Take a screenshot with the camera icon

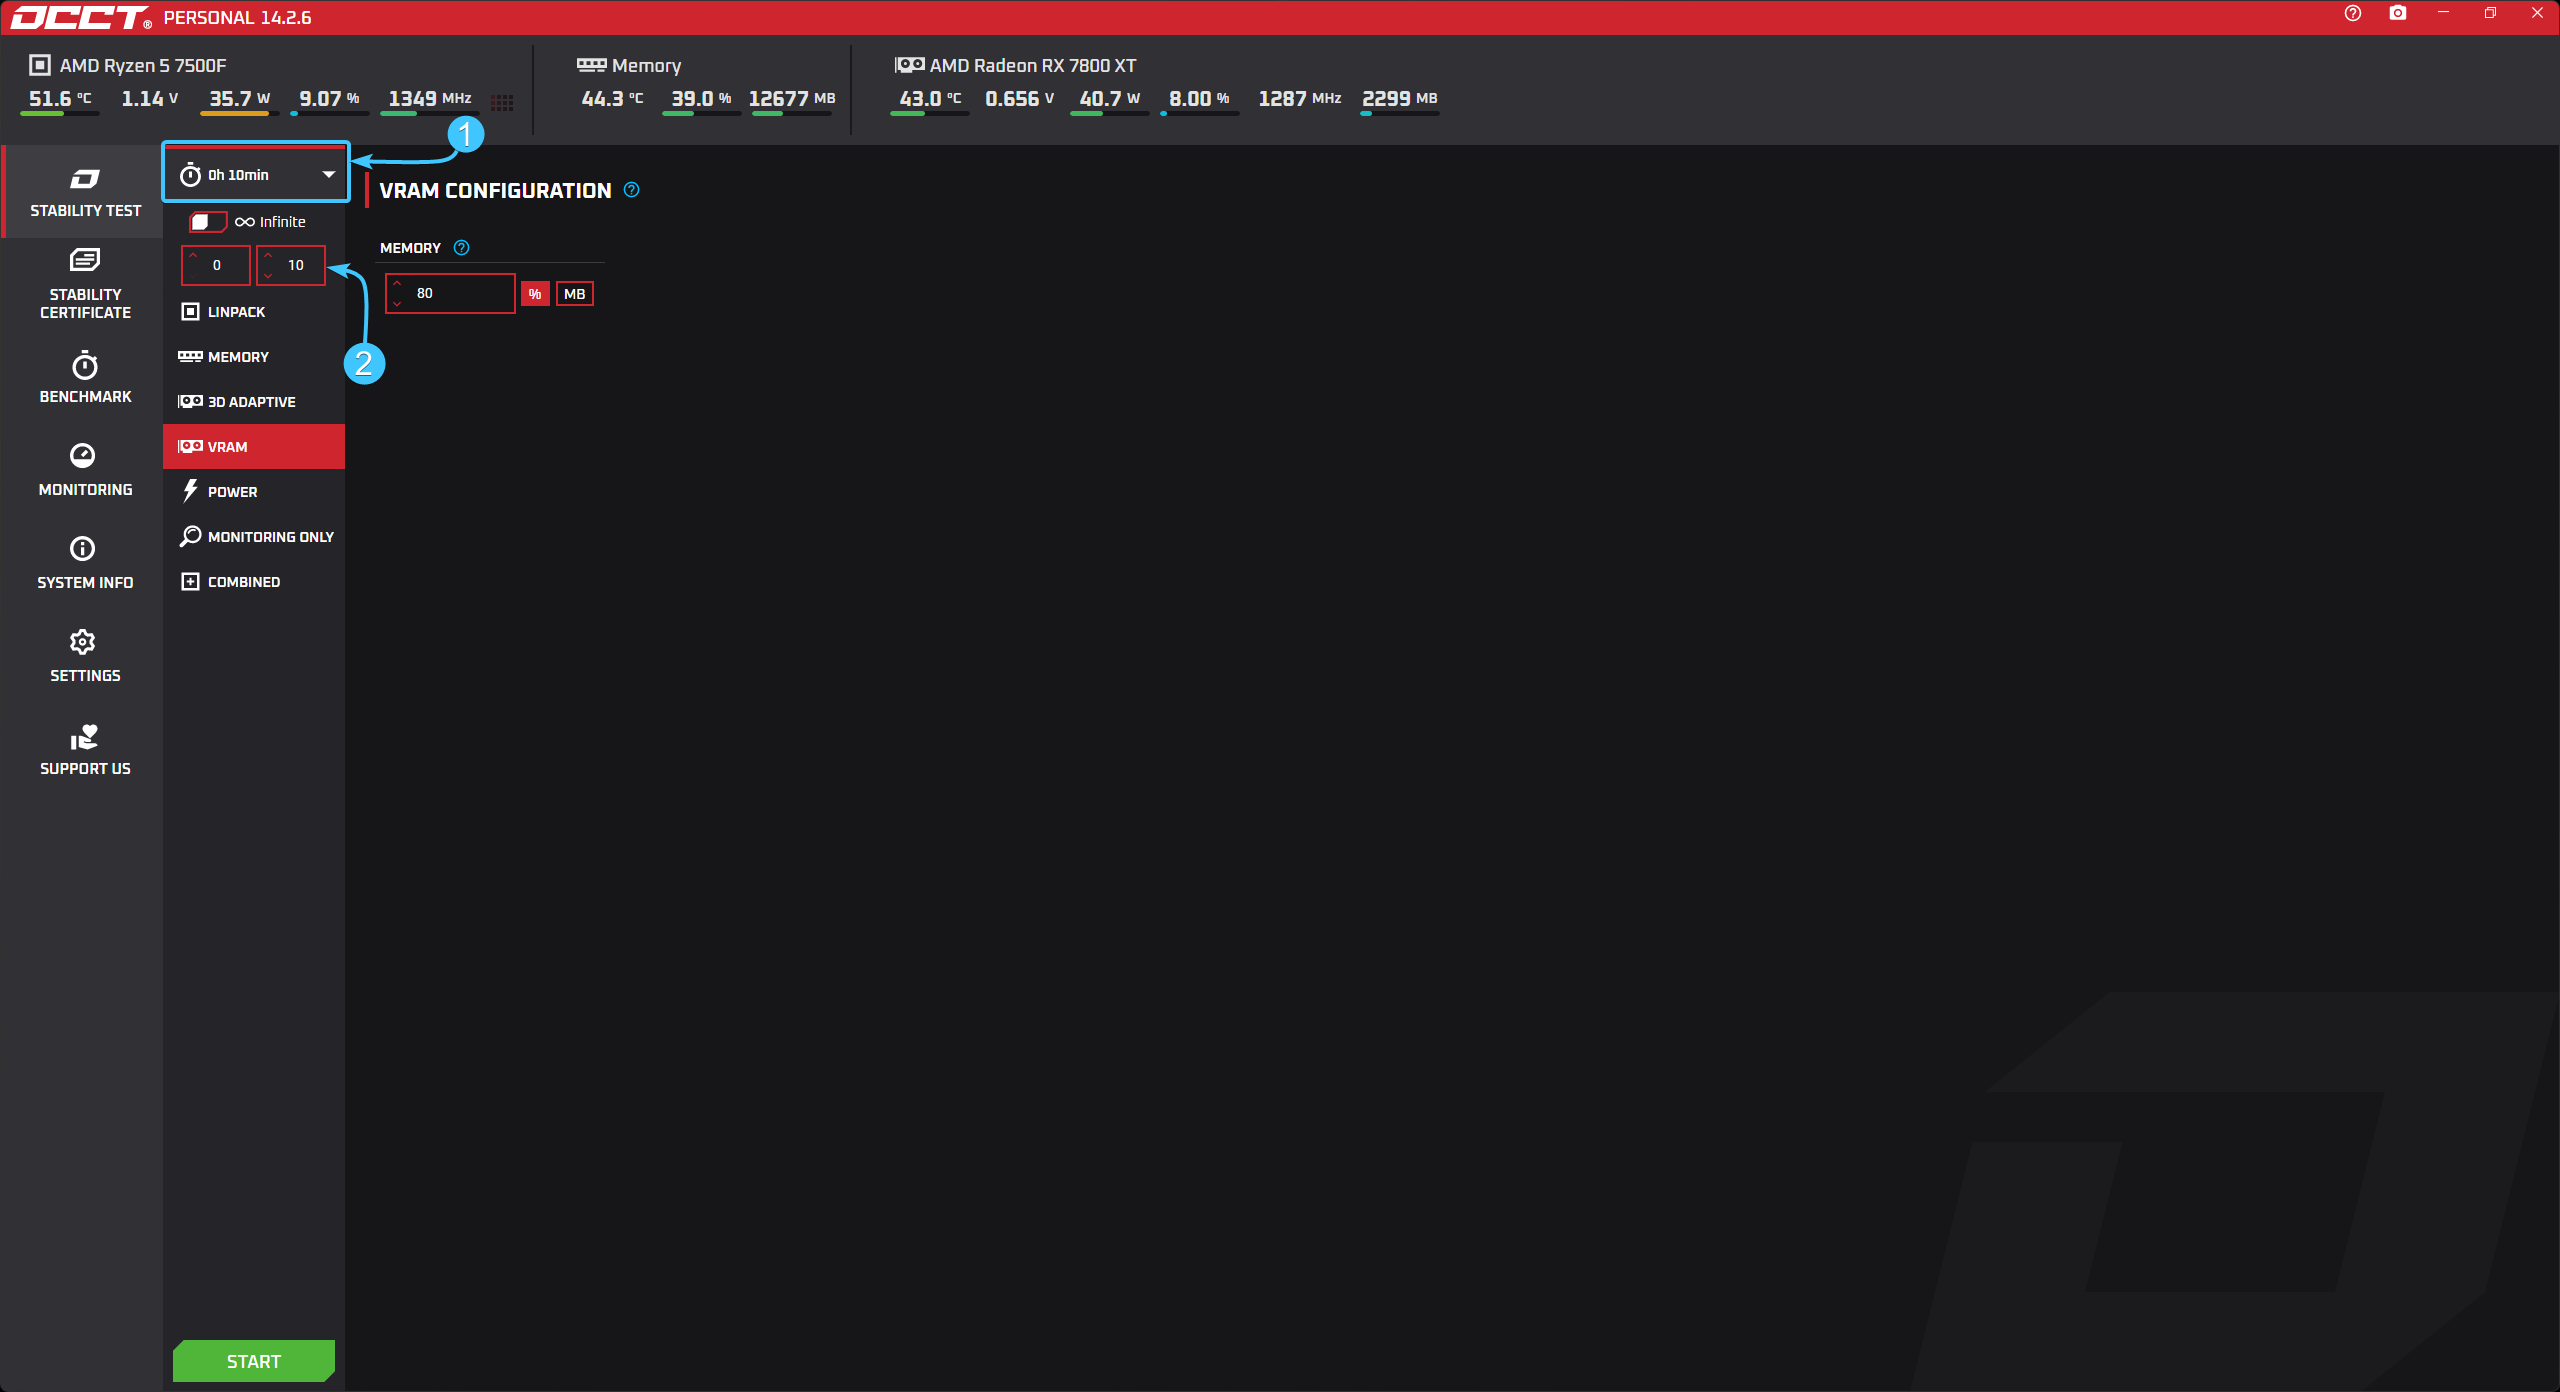(x=2397, y=13)
